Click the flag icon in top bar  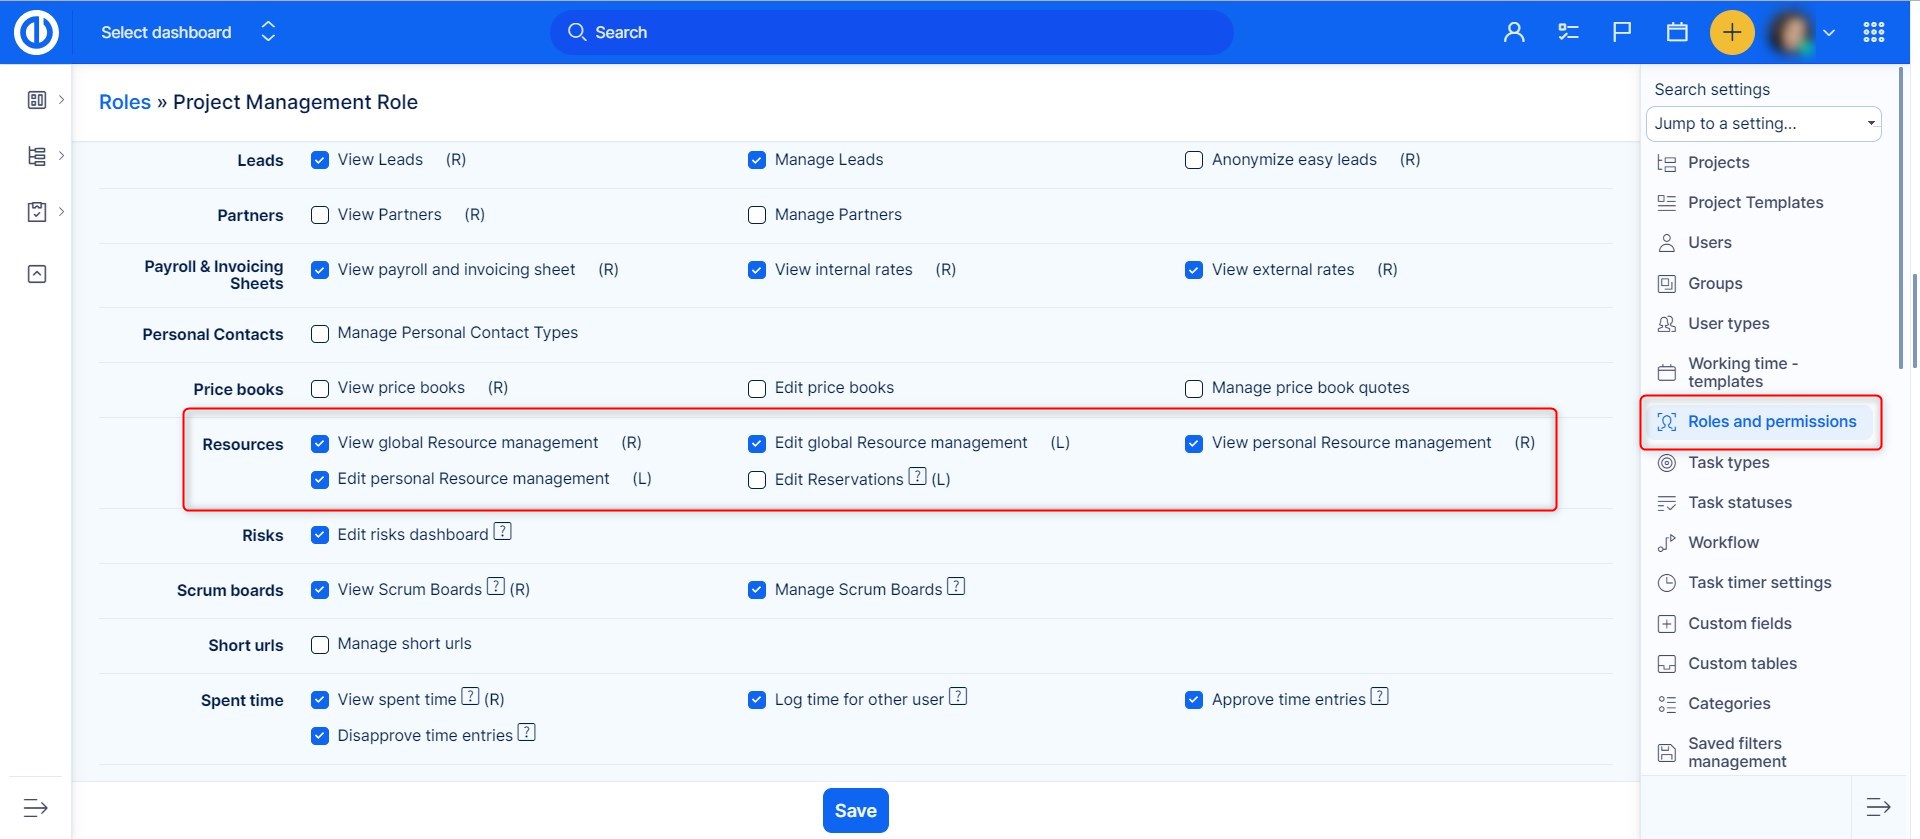click(1622, 32)
